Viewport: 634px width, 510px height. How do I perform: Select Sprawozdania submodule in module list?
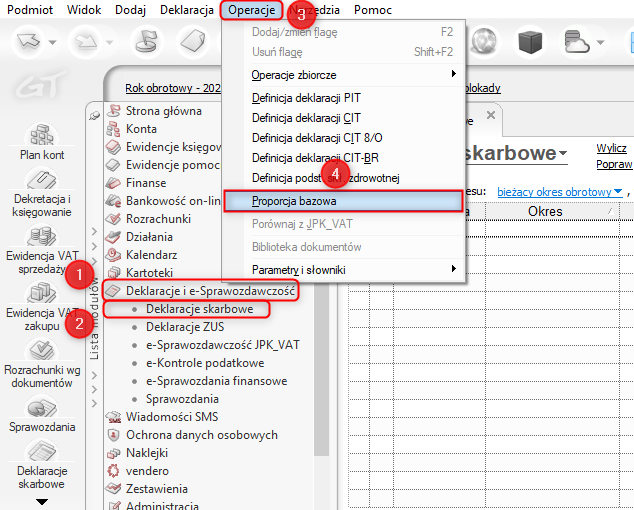[182, 399]
